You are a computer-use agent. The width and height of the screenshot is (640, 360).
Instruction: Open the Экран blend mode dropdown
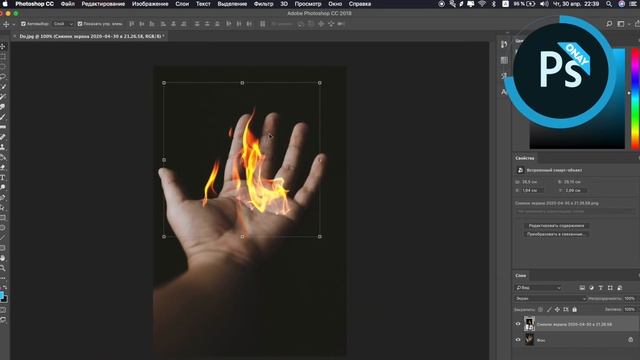550,298
